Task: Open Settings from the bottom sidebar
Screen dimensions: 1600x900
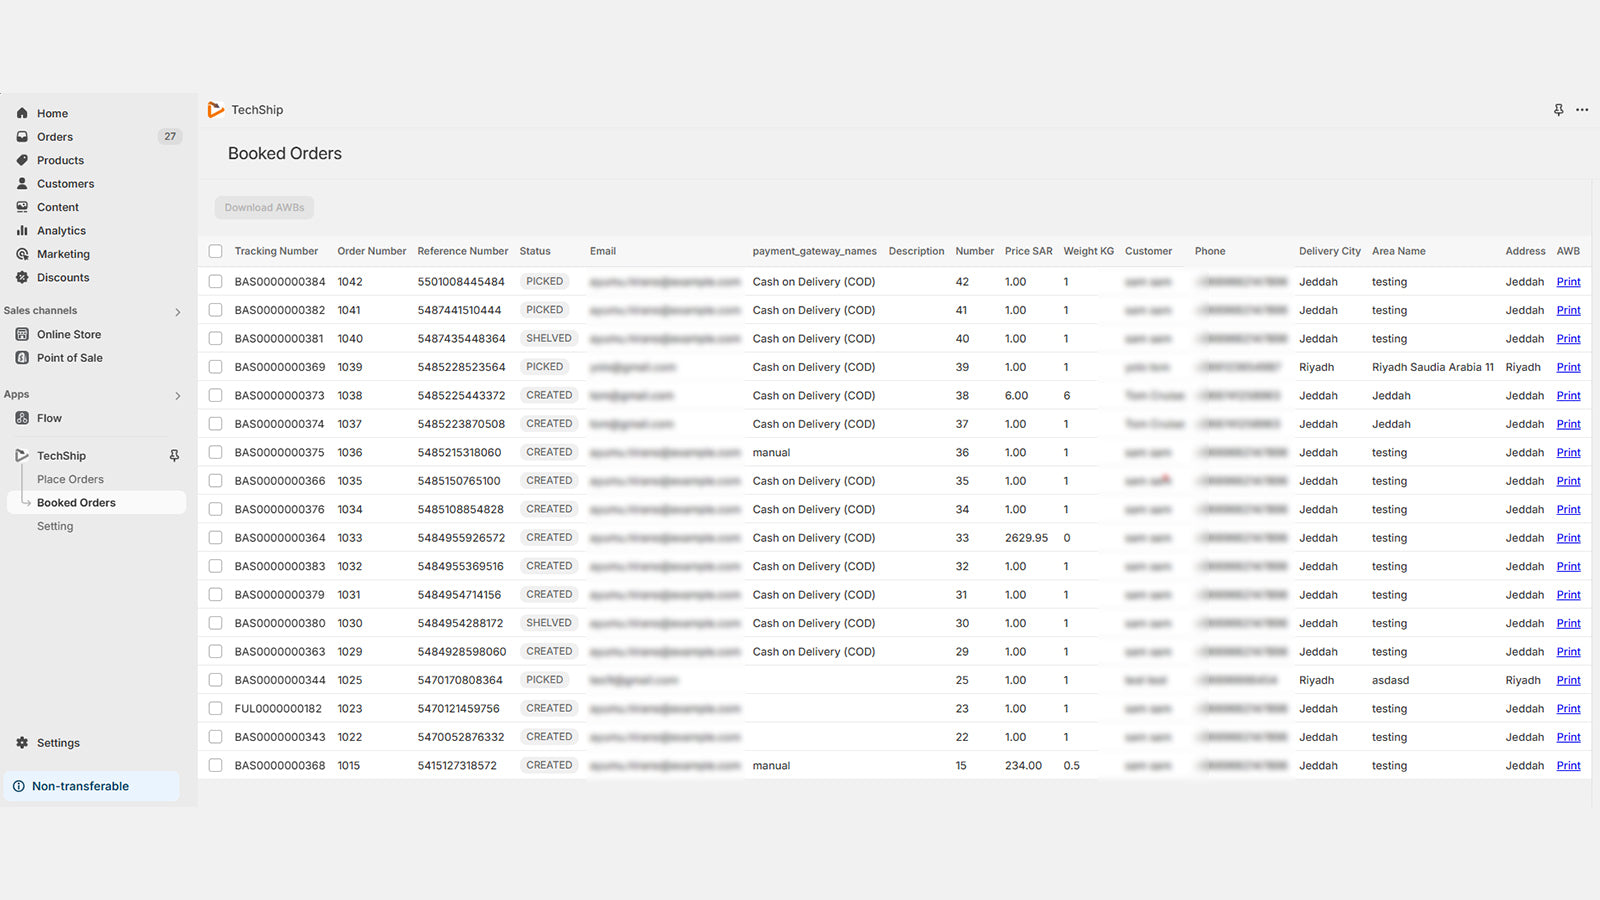Action: pyautogui.click(x=57, y=743)
